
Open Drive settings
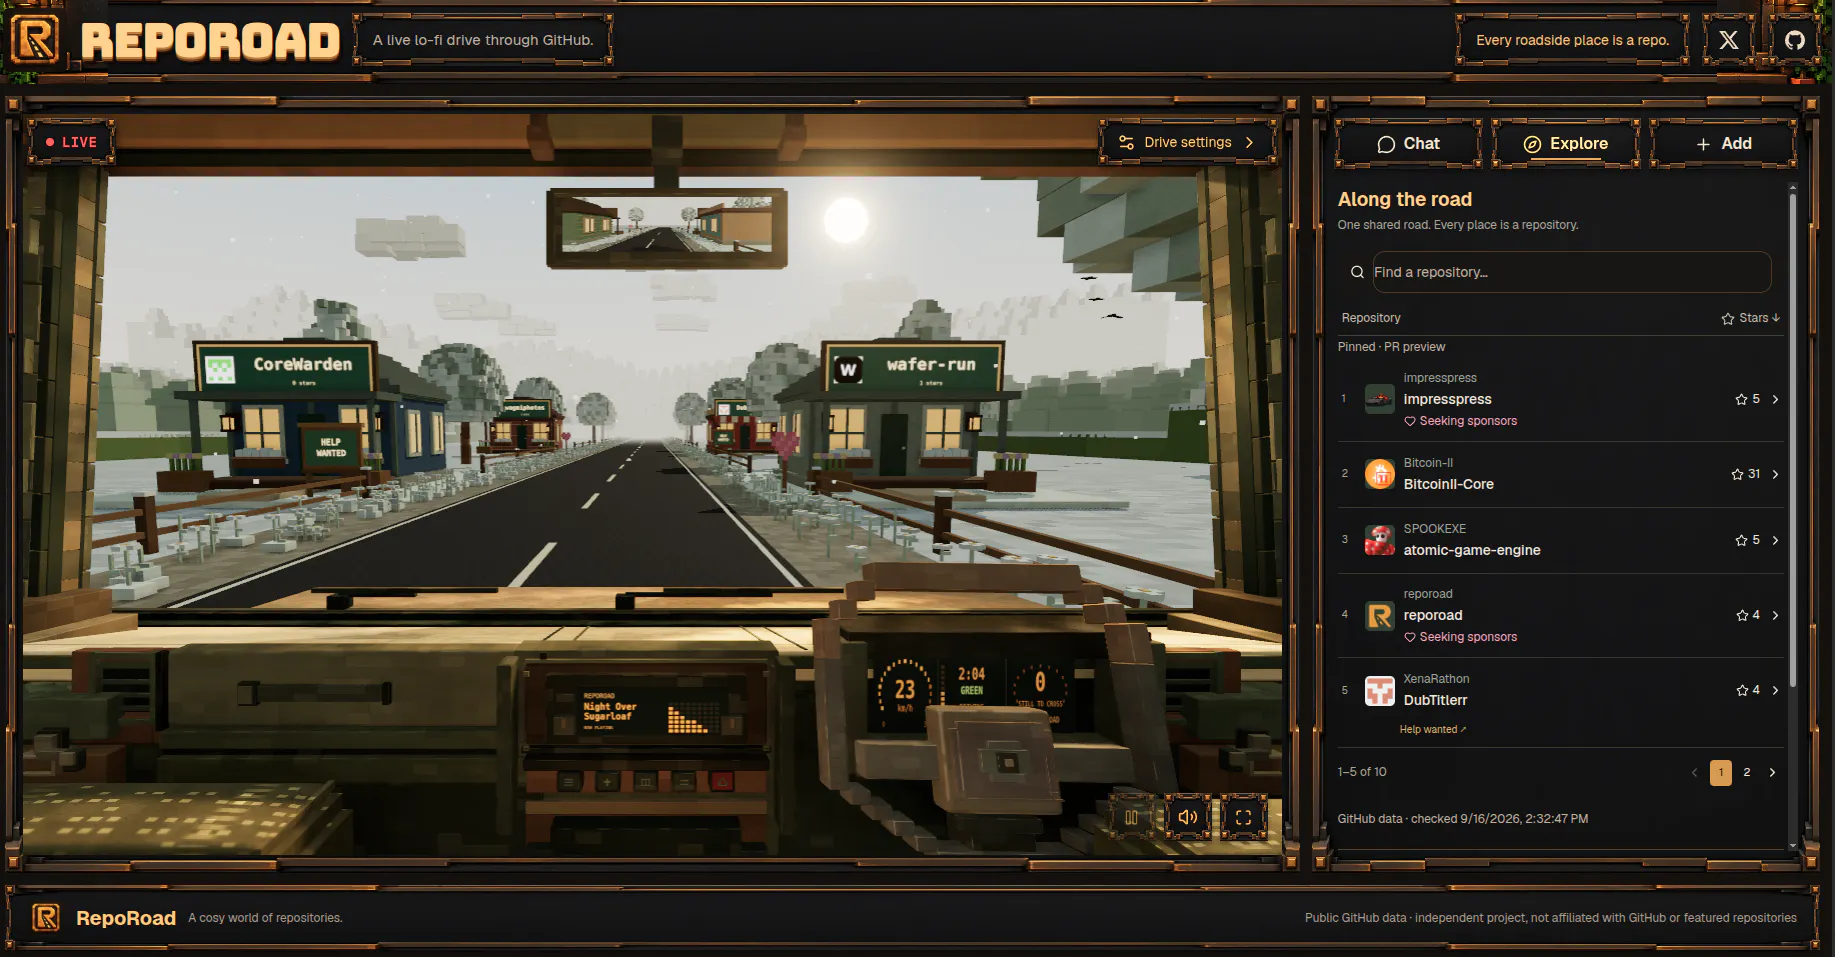(x=1187, y=142)
